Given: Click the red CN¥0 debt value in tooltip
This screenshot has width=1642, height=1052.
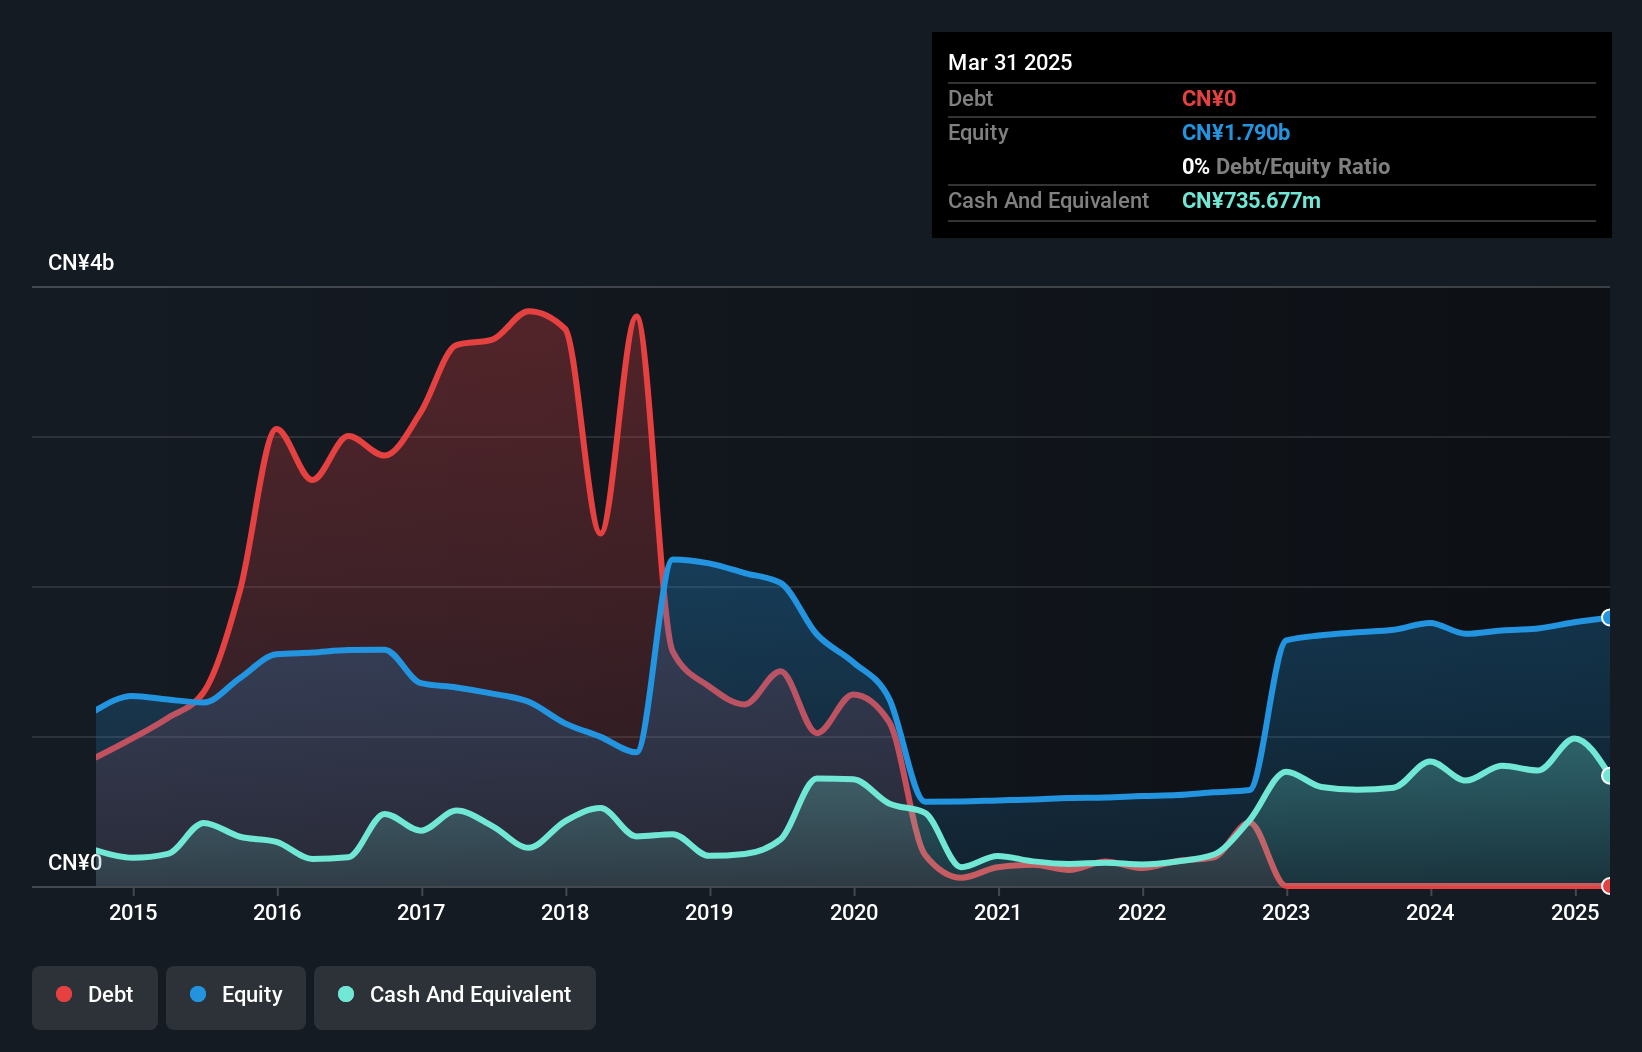Looking at the screenshot, I should click(1209, 98).
